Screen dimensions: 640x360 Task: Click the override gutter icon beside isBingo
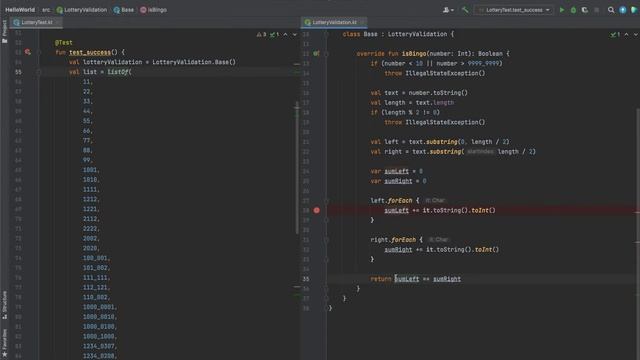click(316, 53)
